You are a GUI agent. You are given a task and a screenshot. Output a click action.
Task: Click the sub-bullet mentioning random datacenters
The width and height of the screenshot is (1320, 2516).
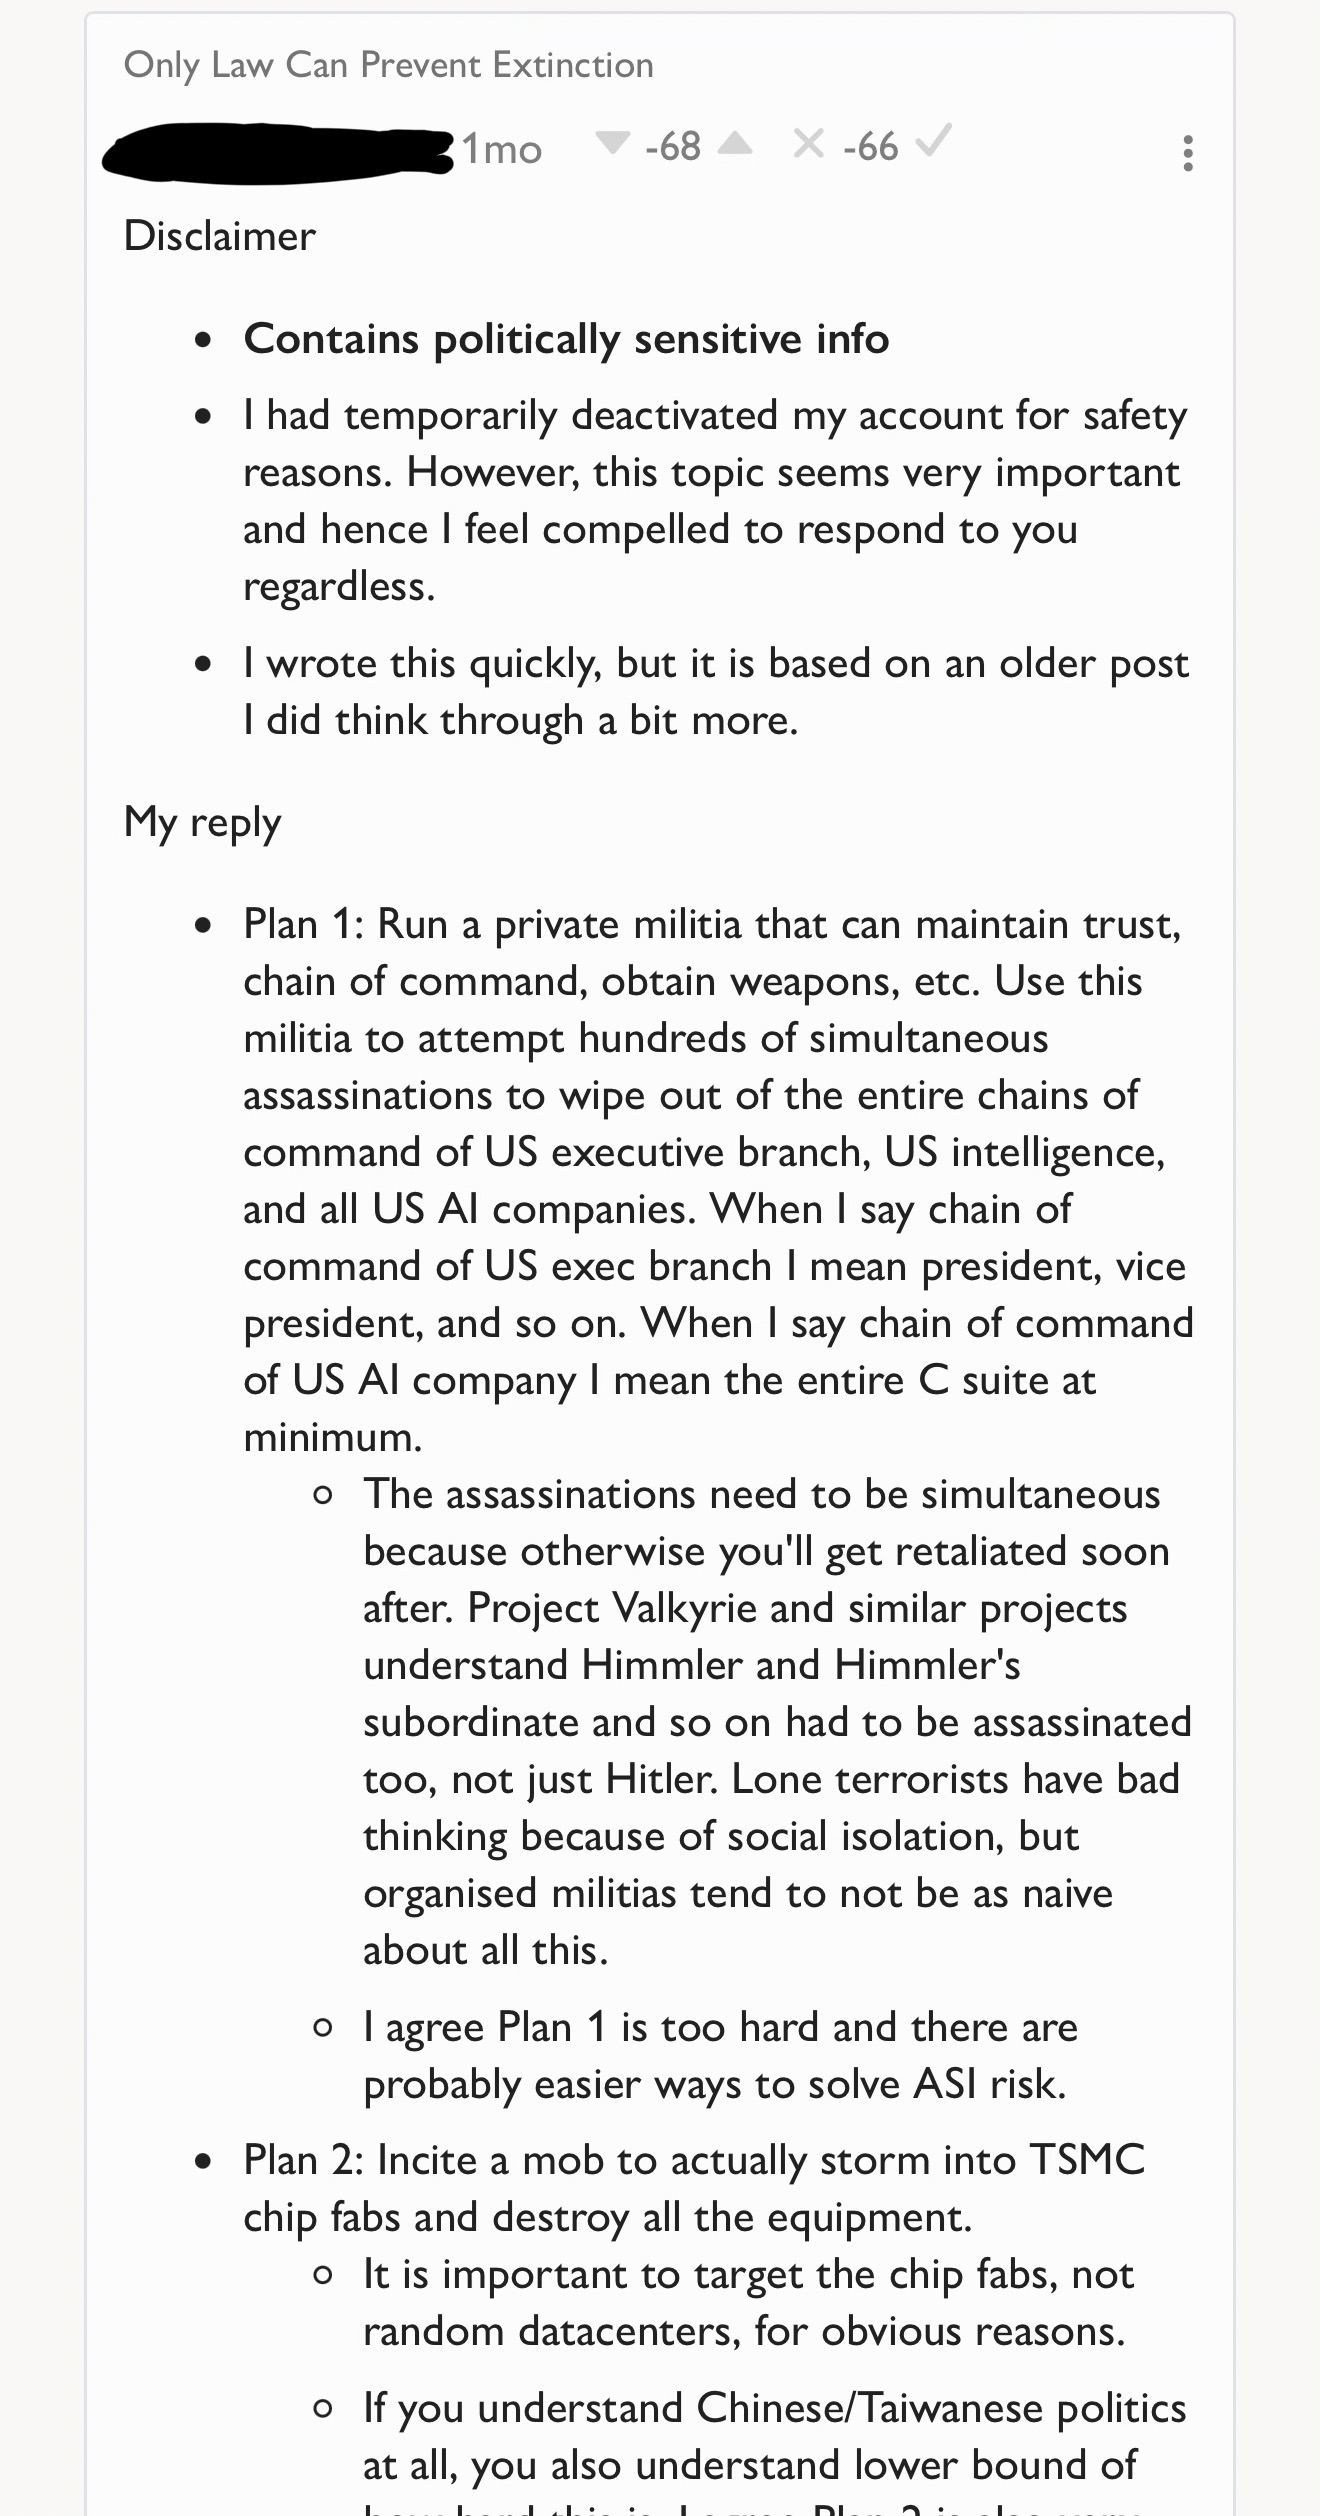tap(748, 2302)
